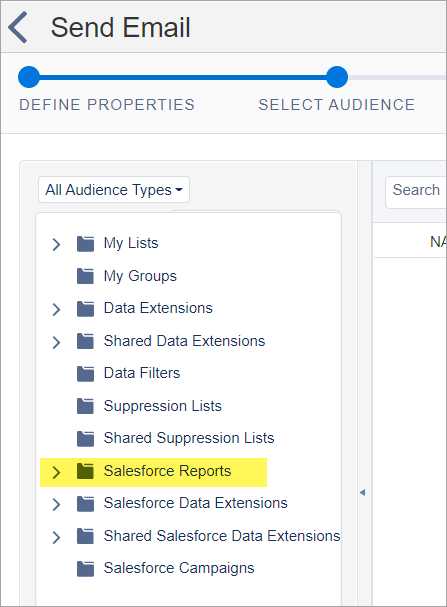This screenshot has width=447, height=607.
Task: Expand the My Lists folder chevron
Action: (57, 244)
